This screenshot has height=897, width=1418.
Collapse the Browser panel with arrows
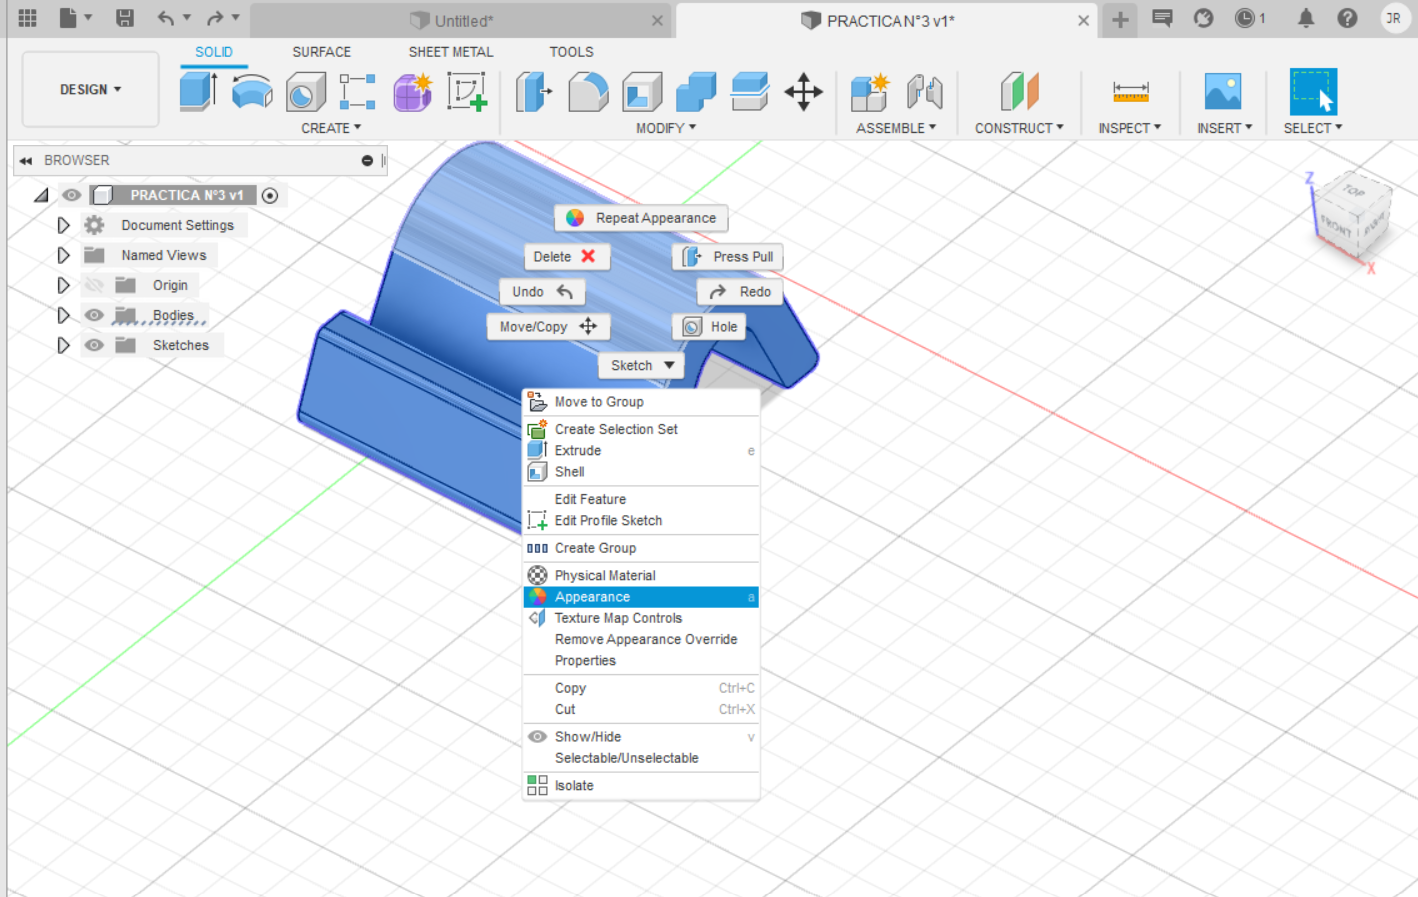pos(26,160)
